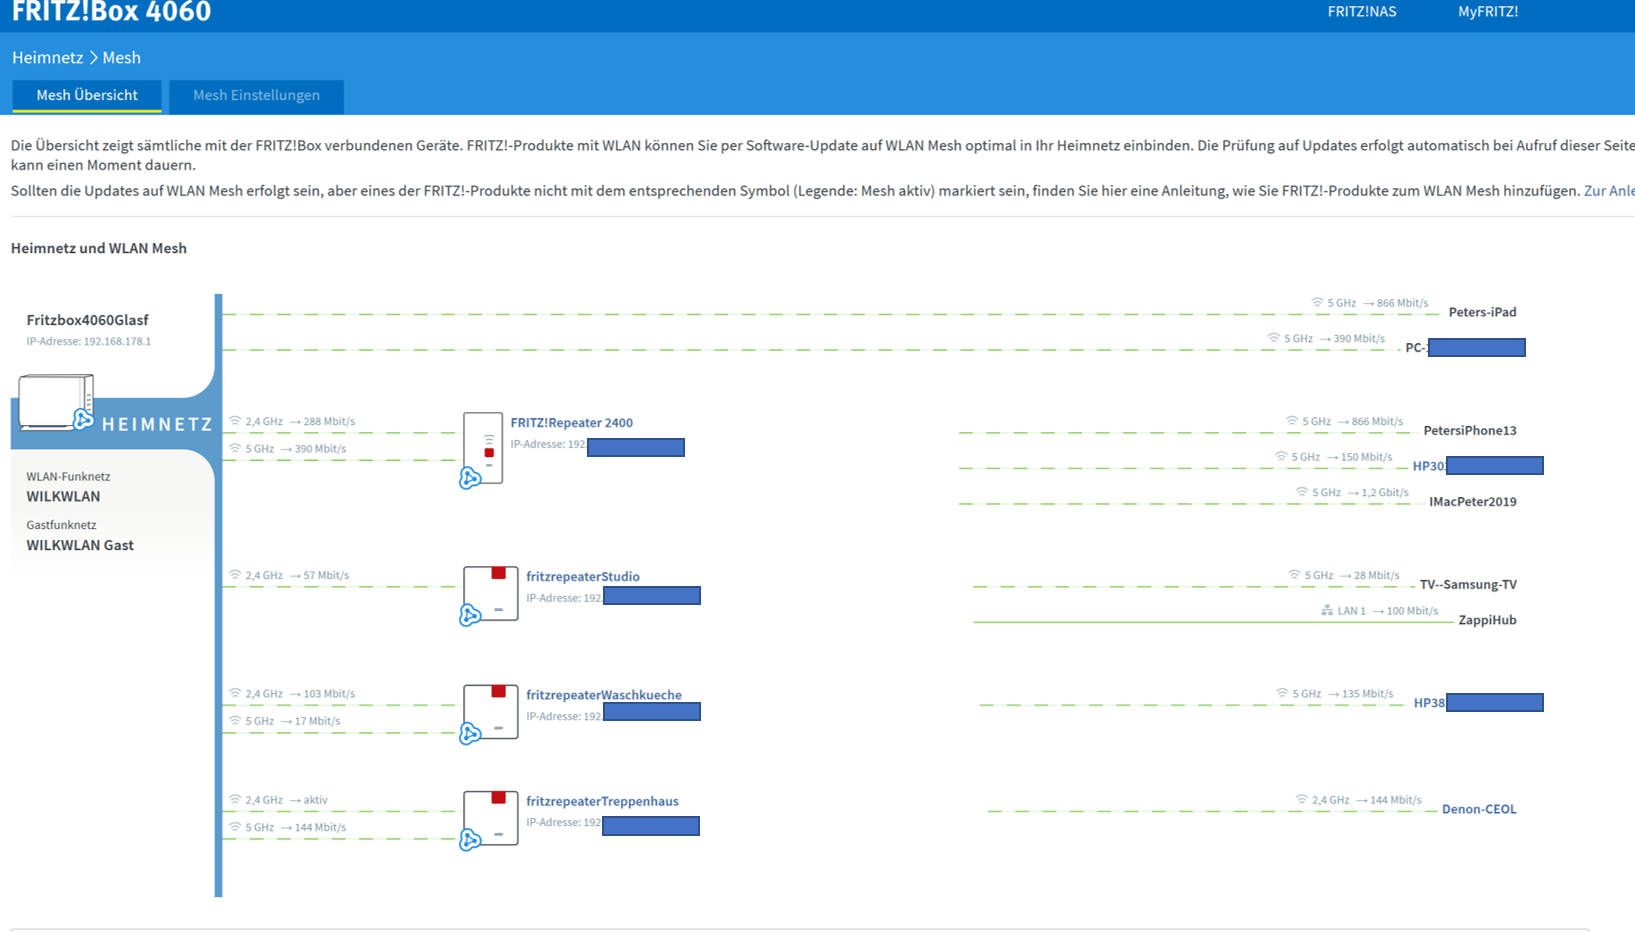The image size is (1635, 932).
Task: Click Mesh in the breadcrumb
Action: 122,58
